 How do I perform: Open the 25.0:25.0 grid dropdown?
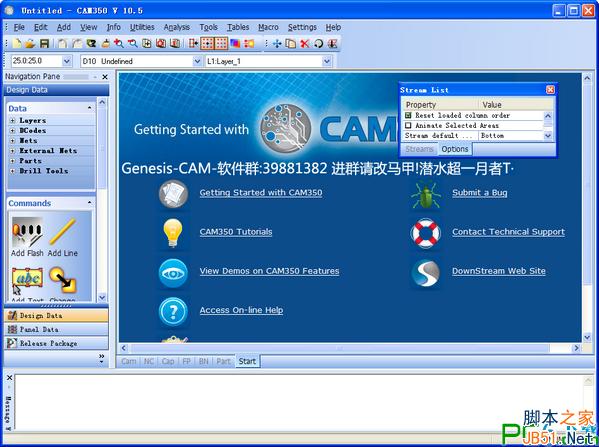66,61
